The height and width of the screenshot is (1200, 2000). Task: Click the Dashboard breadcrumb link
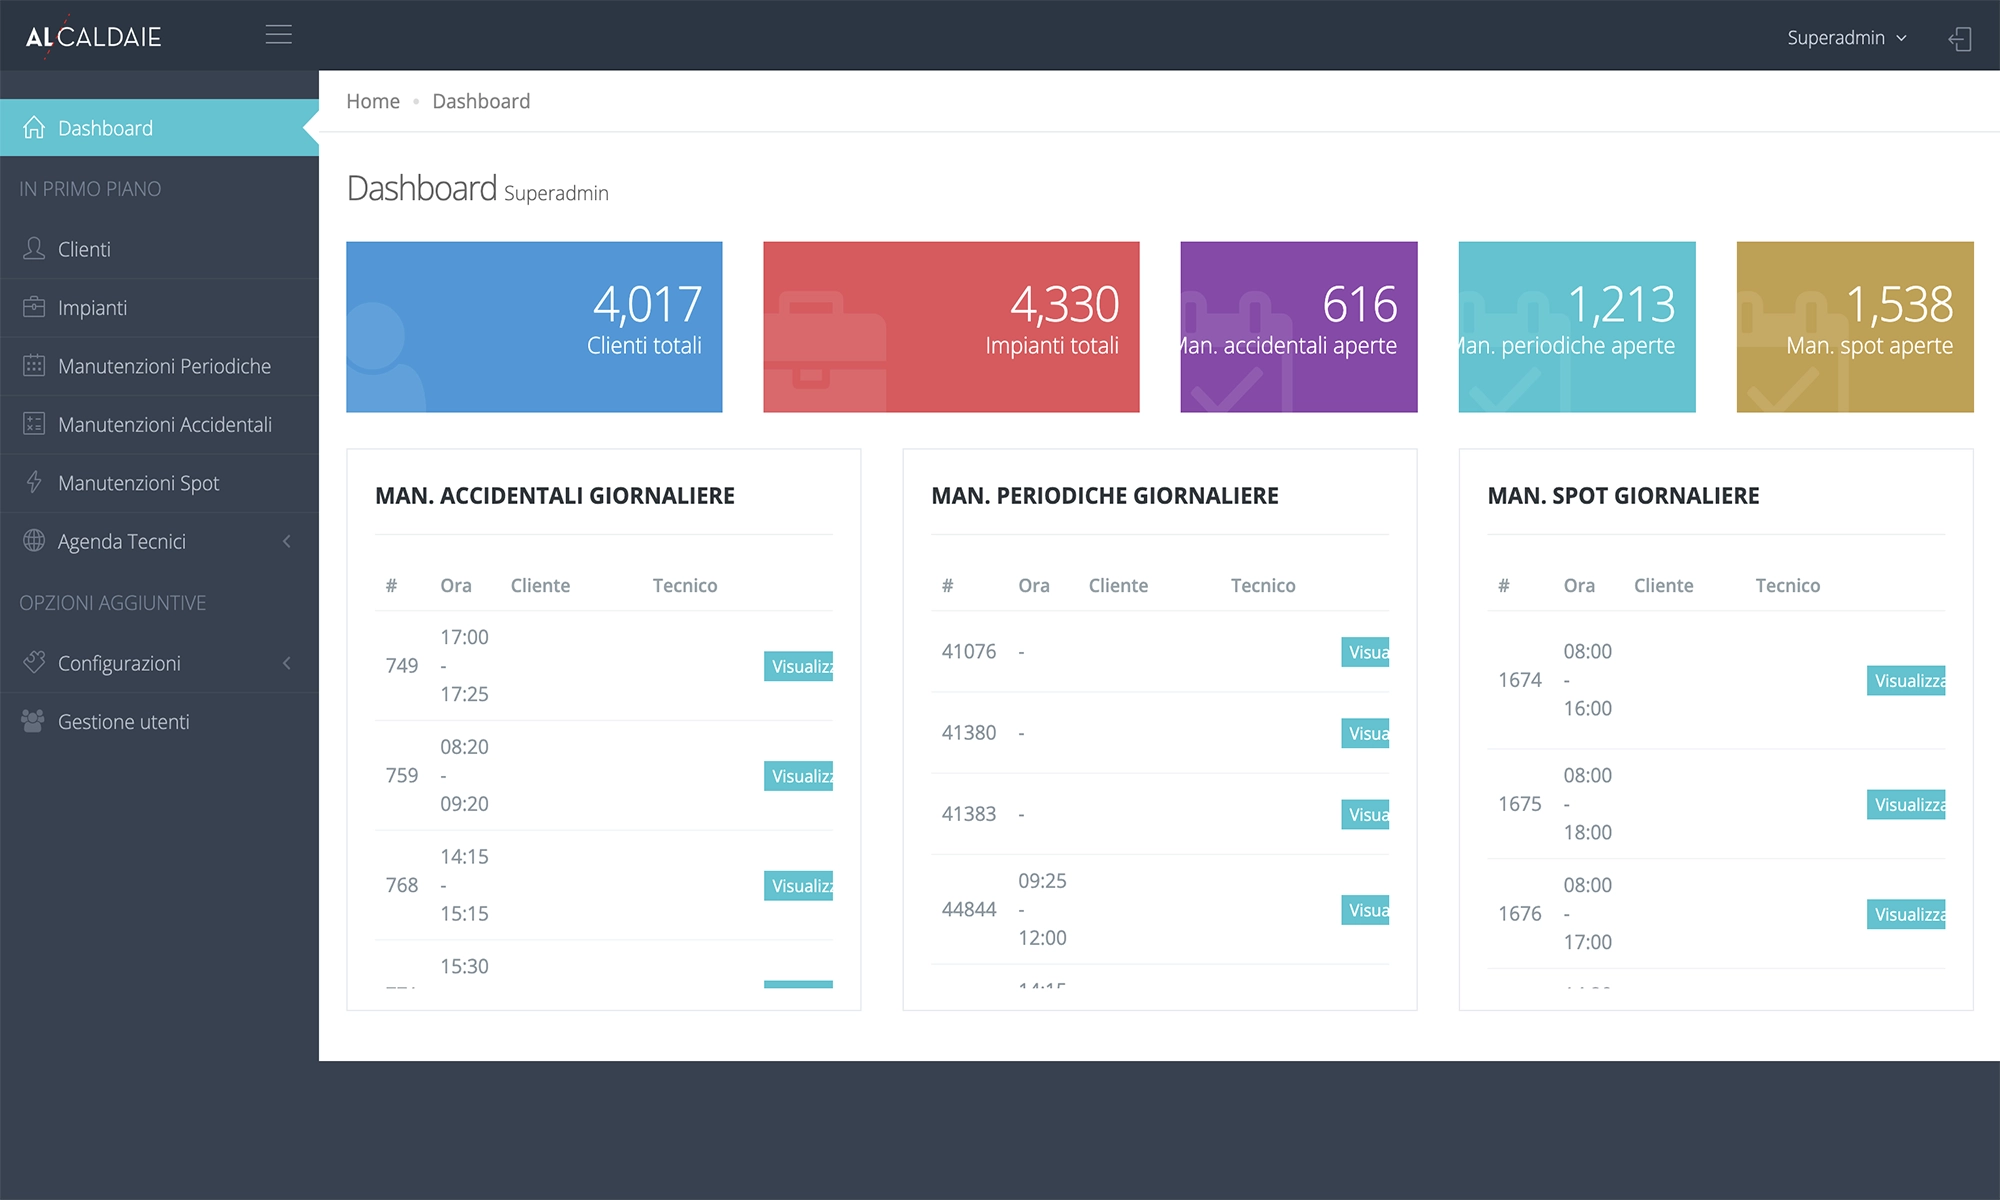pyautogui.click(x=481, y=101)
